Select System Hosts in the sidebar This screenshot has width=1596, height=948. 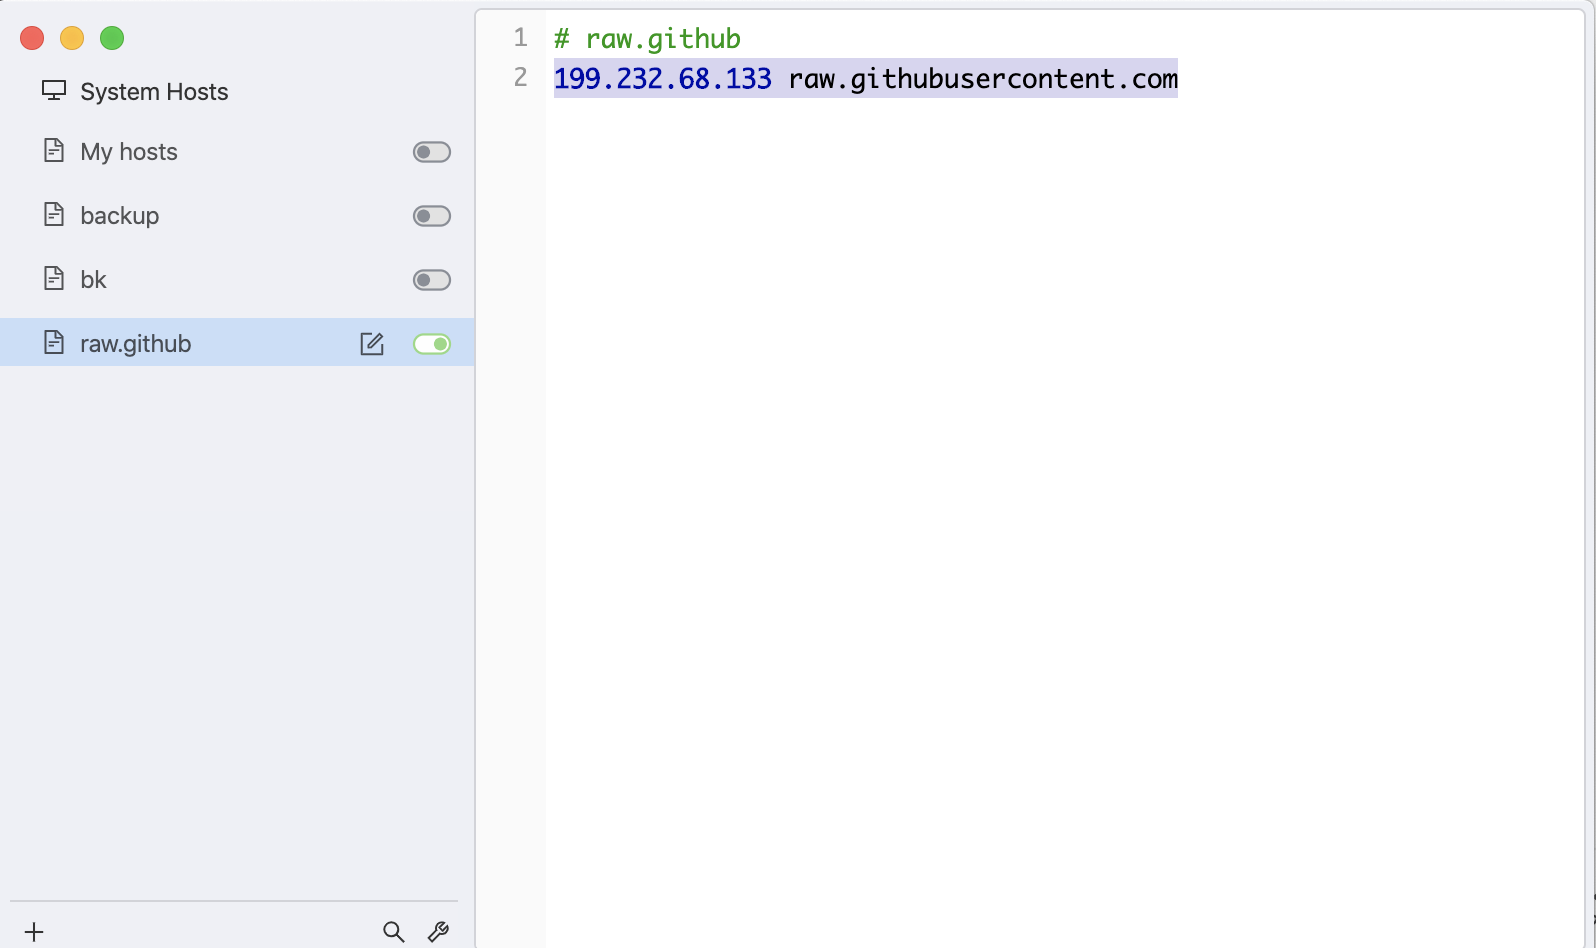[x=154, y=92]
